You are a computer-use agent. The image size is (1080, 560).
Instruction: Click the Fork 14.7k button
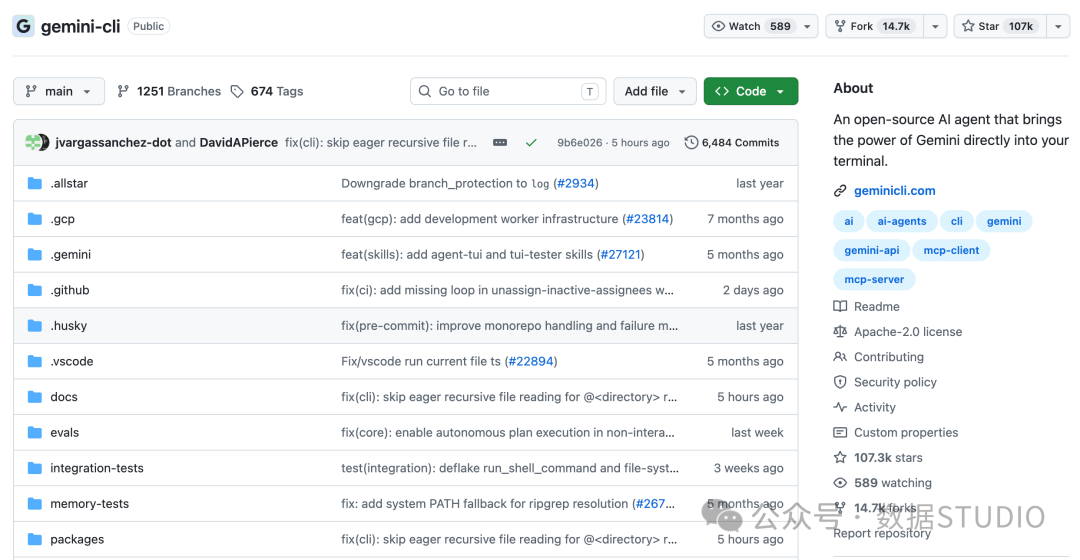(x=874, y=26)
